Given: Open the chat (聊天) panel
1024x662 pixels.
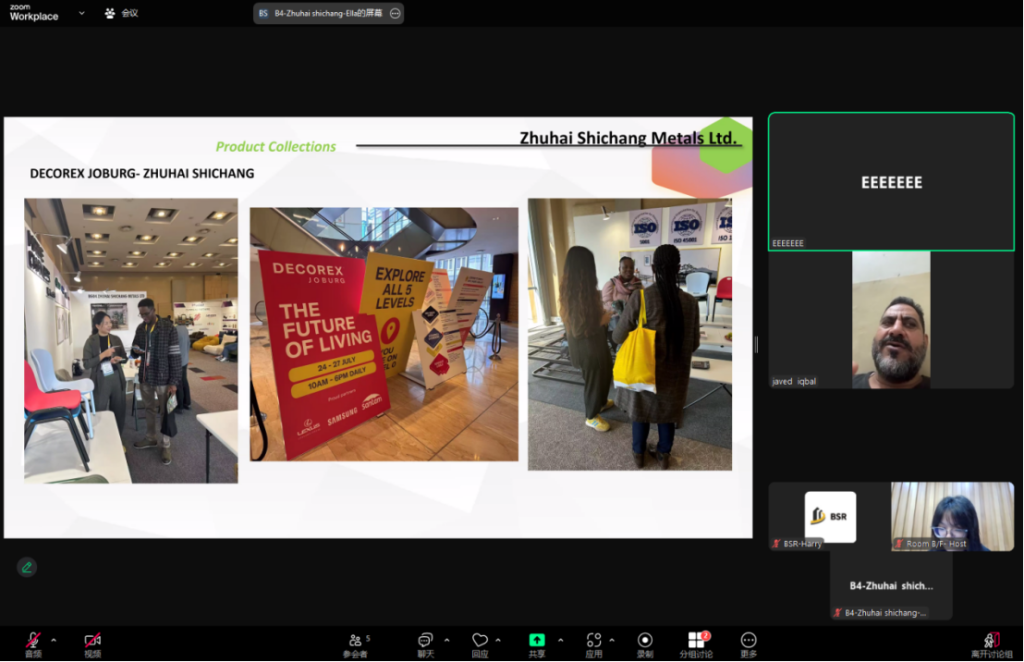Looking at the screenshot, I should coord(425,644).
